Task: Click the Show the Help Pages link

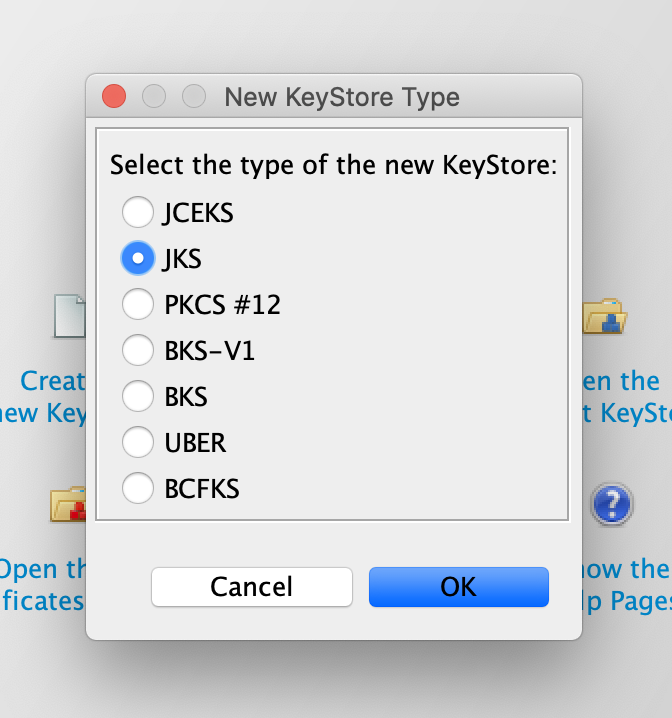Action: coord(626,584)
